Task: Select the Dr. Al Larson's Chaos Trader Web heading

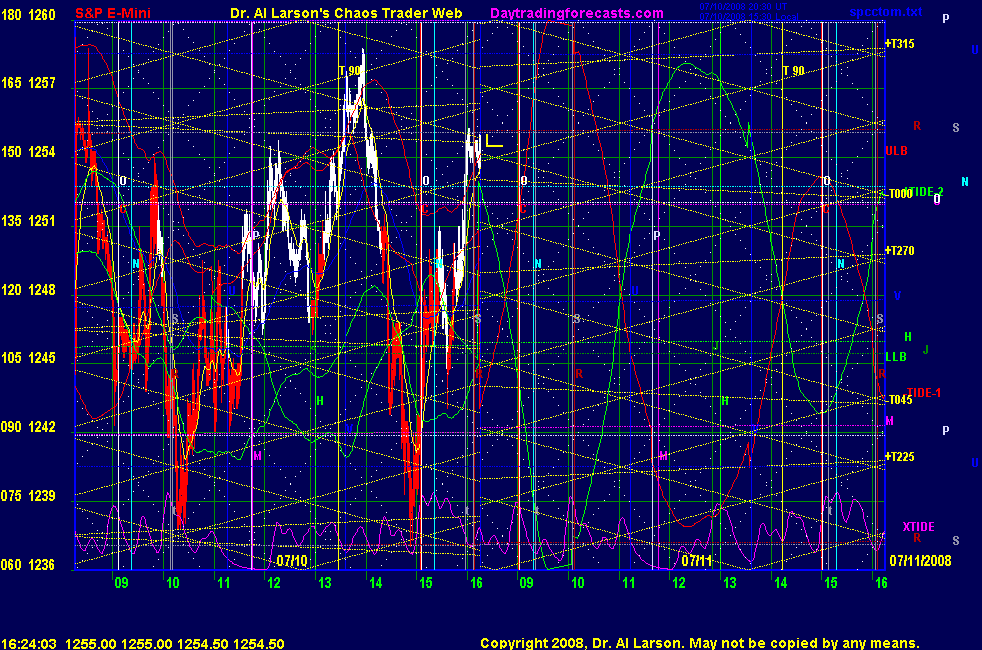Action: [x=346, y=13]
